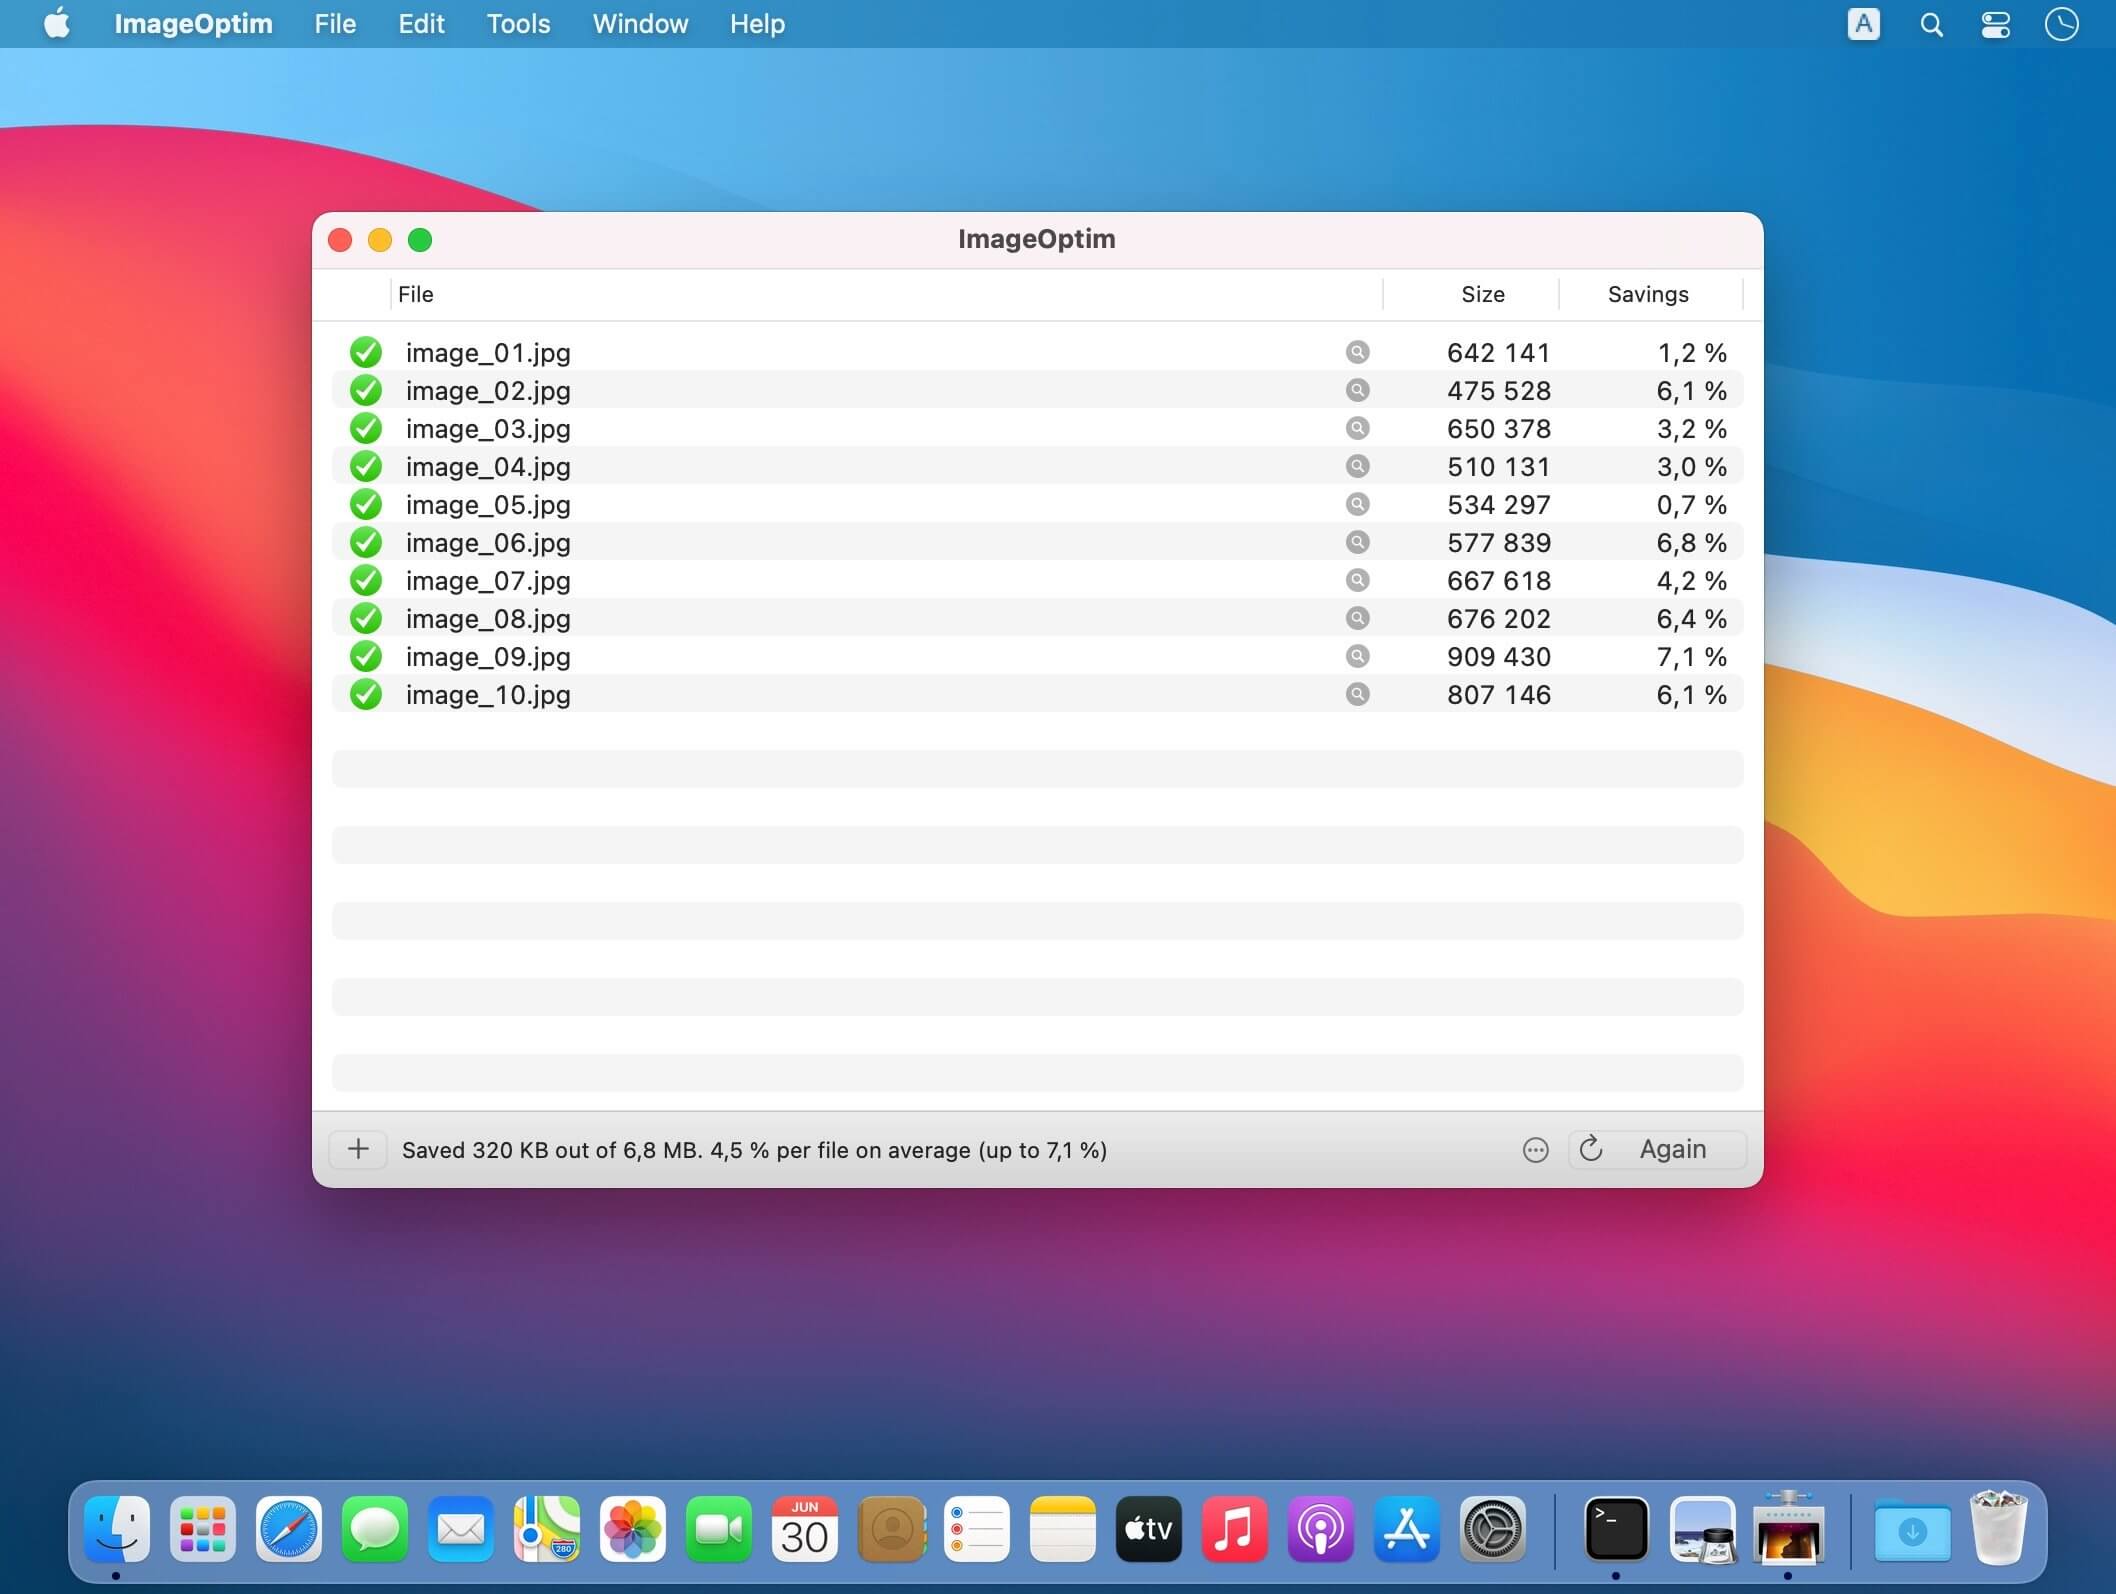Open Messages from the Dock

[375, 1529]
